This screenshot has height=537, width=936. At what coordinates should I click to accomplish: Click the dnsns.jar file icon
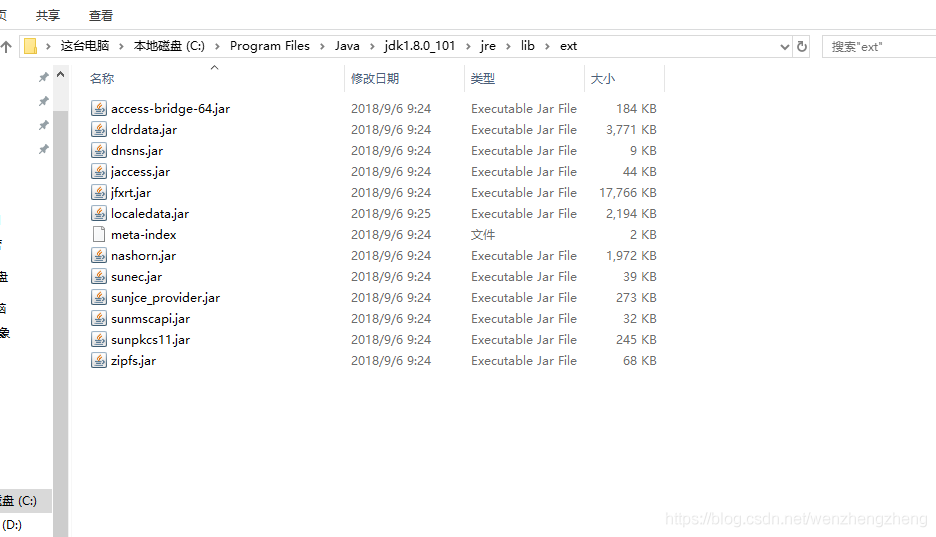click(x=99, y=150)
